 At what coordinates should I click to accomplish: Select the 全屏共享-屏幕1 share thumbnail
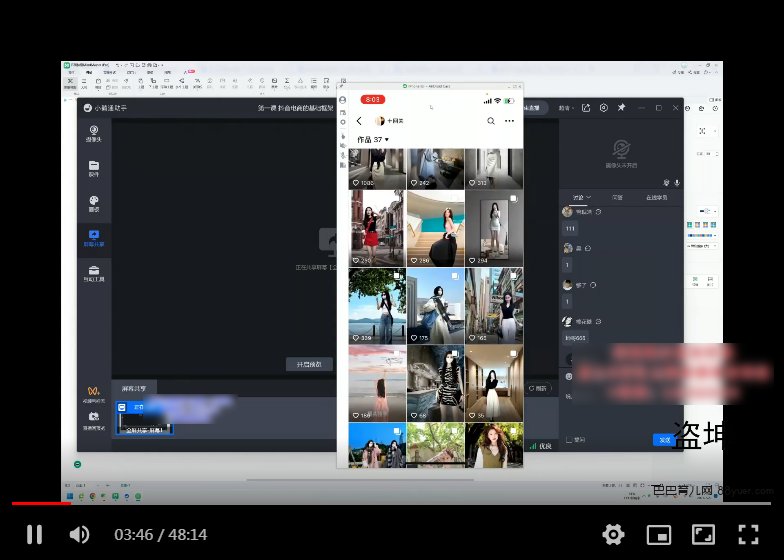[x=144, y=418]
